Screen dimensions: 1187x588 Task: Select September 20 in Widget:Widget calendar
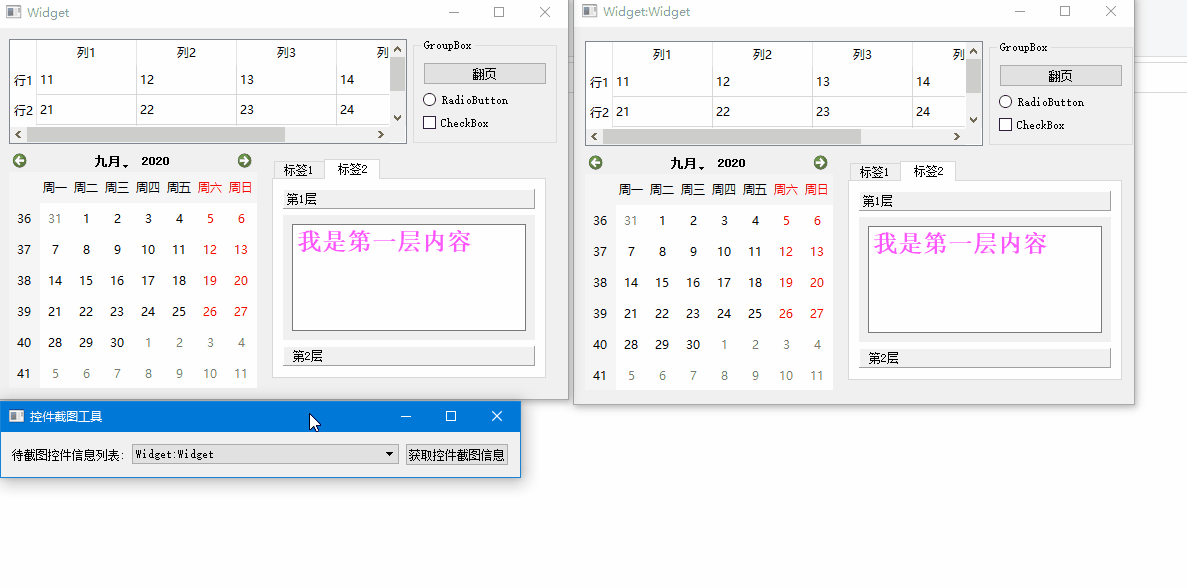tap(817, 283)
